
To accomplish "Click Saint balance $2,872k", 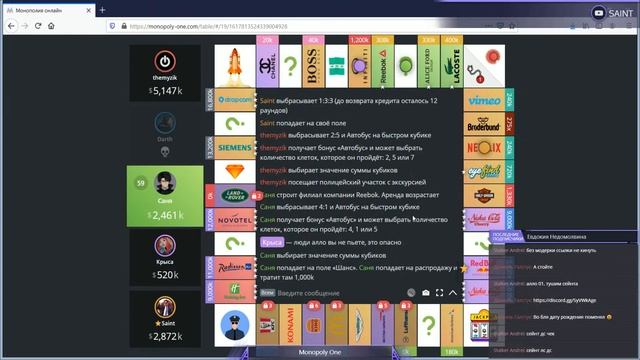I will click(x=166, y=336).
